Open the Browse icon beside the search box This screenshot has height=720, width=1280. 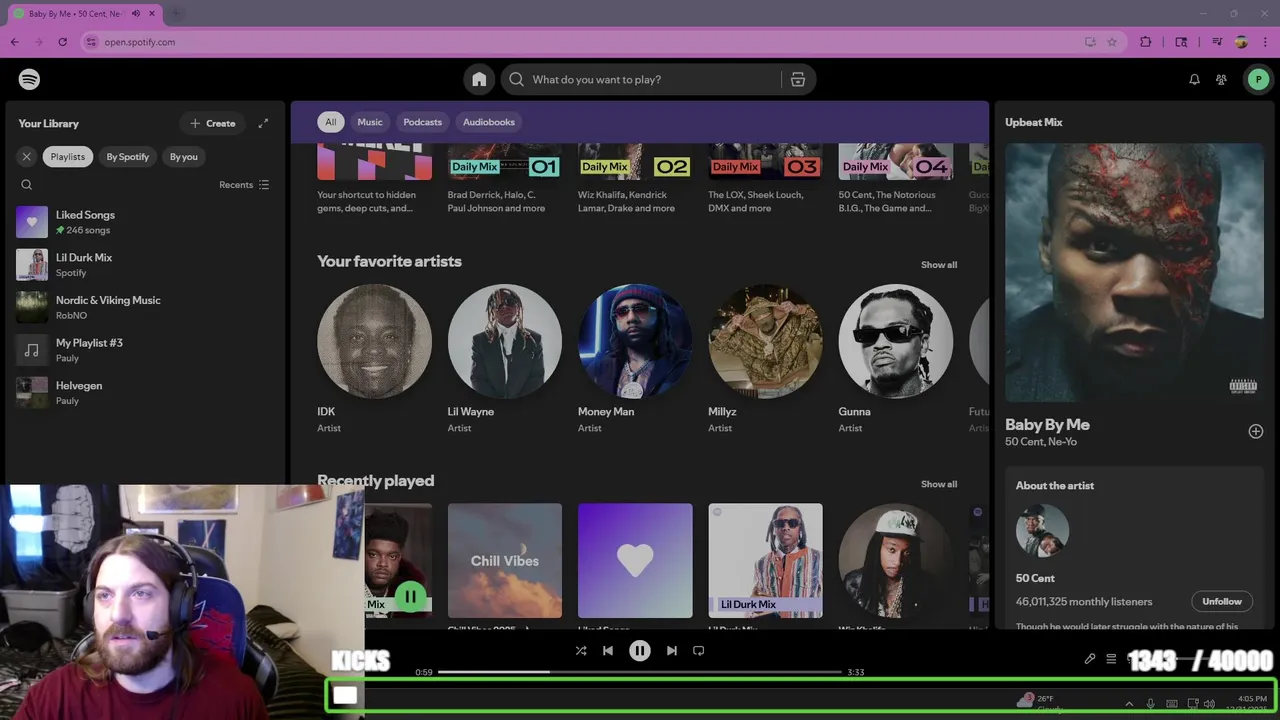[798, 80]
